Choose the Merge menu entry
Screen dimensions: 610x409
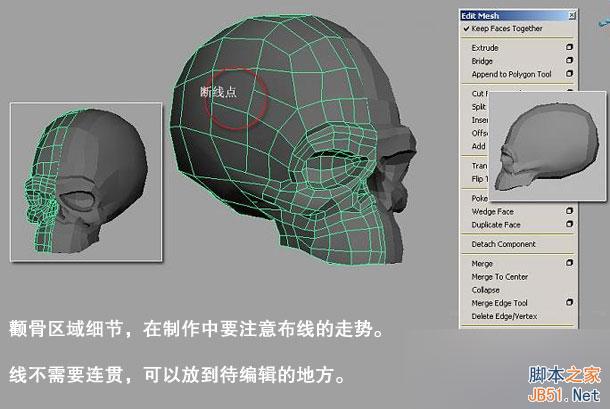[482, 264]
